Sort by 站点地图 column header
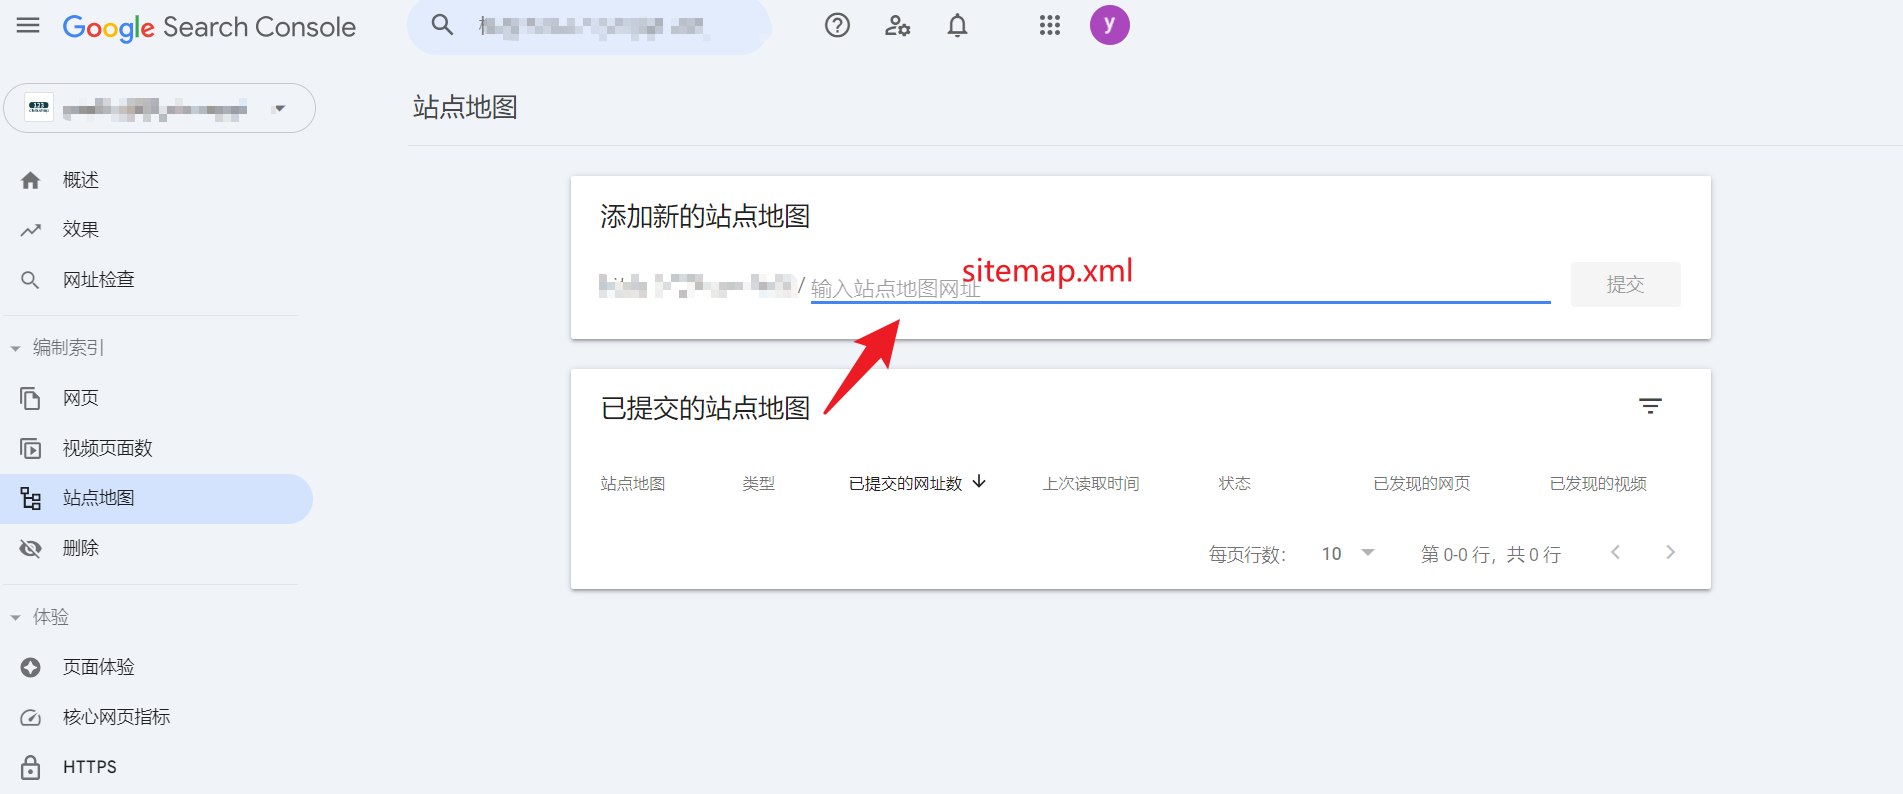Screen dimensions: 1903x794 coord(632,484)
